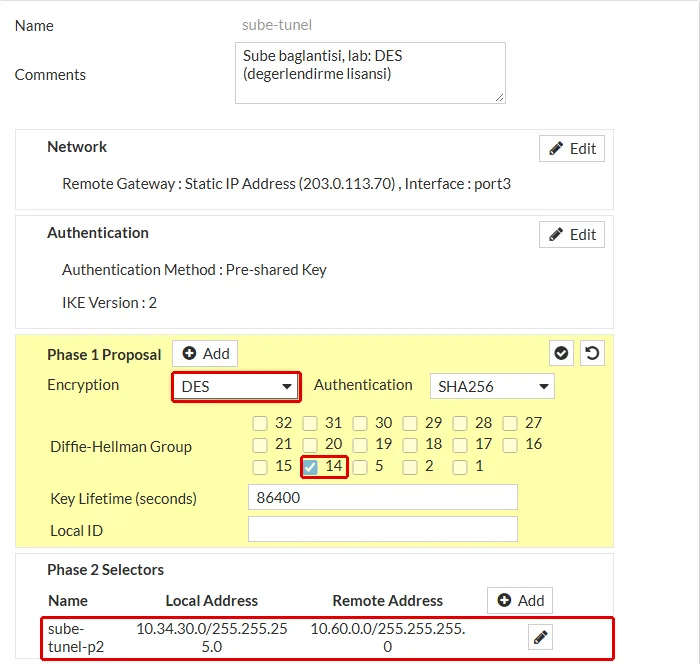Click the local address 10.34.30.0/255.255.255.0
700x664 pixels.
[x=212, y=637]
